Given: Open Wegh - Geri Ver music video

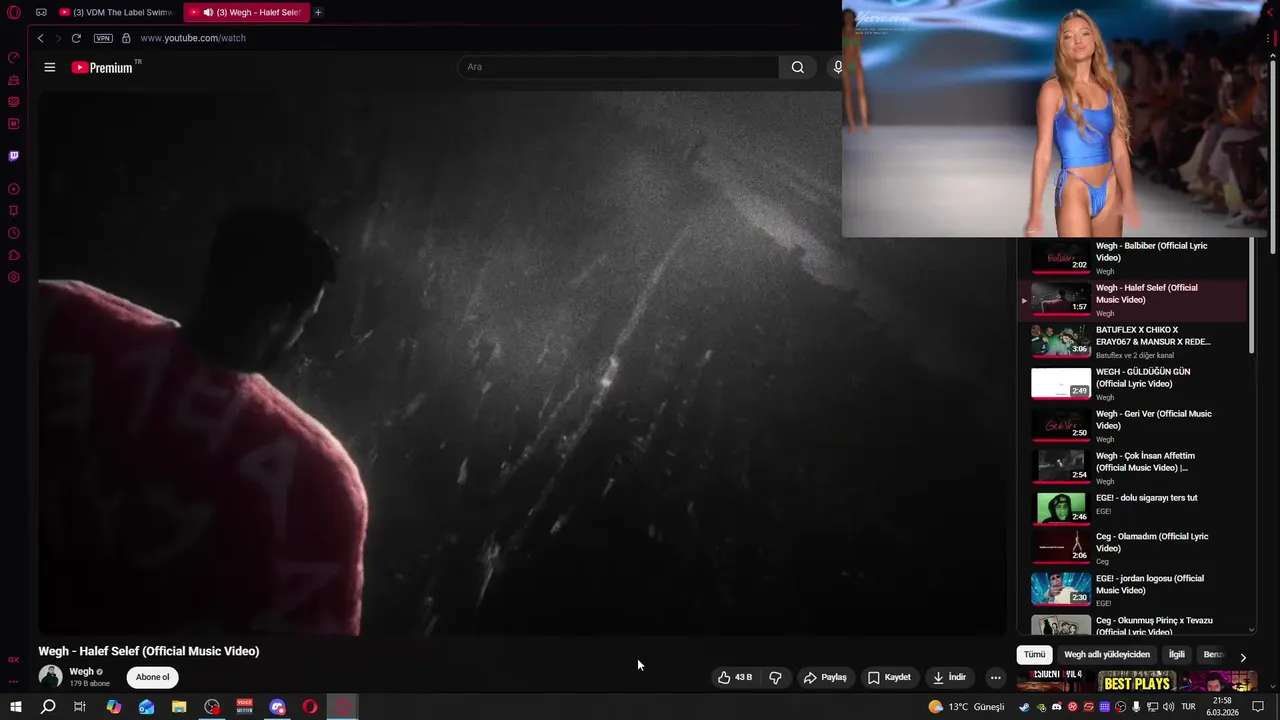Looking at the screenshot, I should (1132, 425).
